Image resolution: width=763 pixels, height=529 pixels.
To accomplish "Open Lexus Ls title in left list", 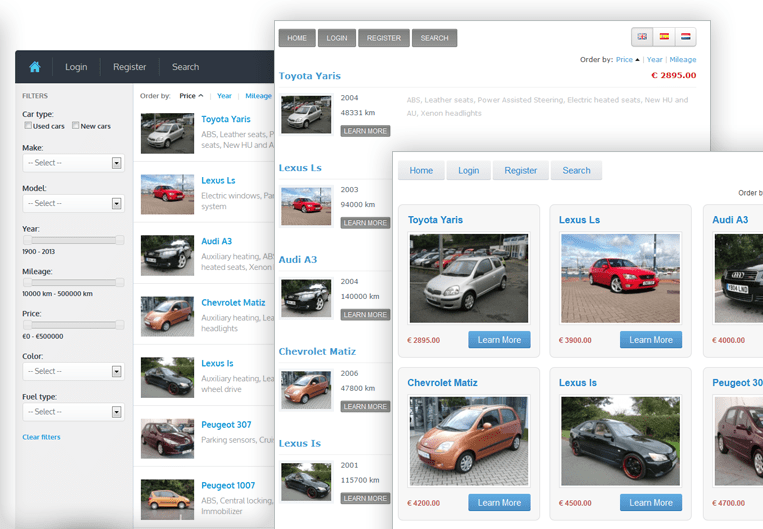I will click(218, 181).
